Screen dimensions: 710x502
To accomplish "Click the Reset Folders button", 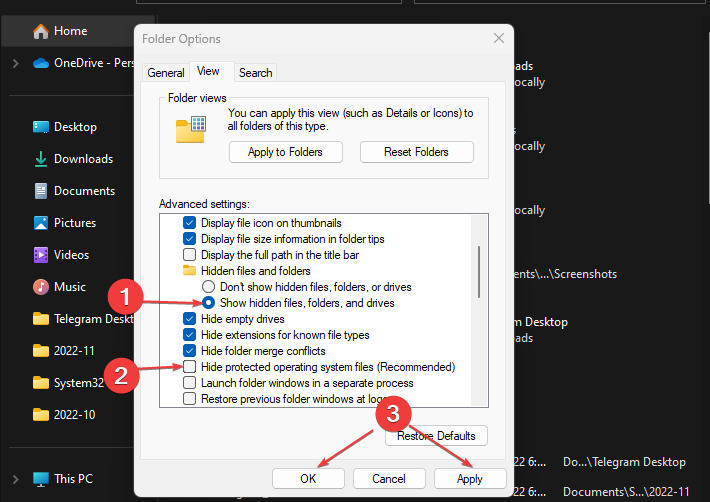I will pos(417,152).
